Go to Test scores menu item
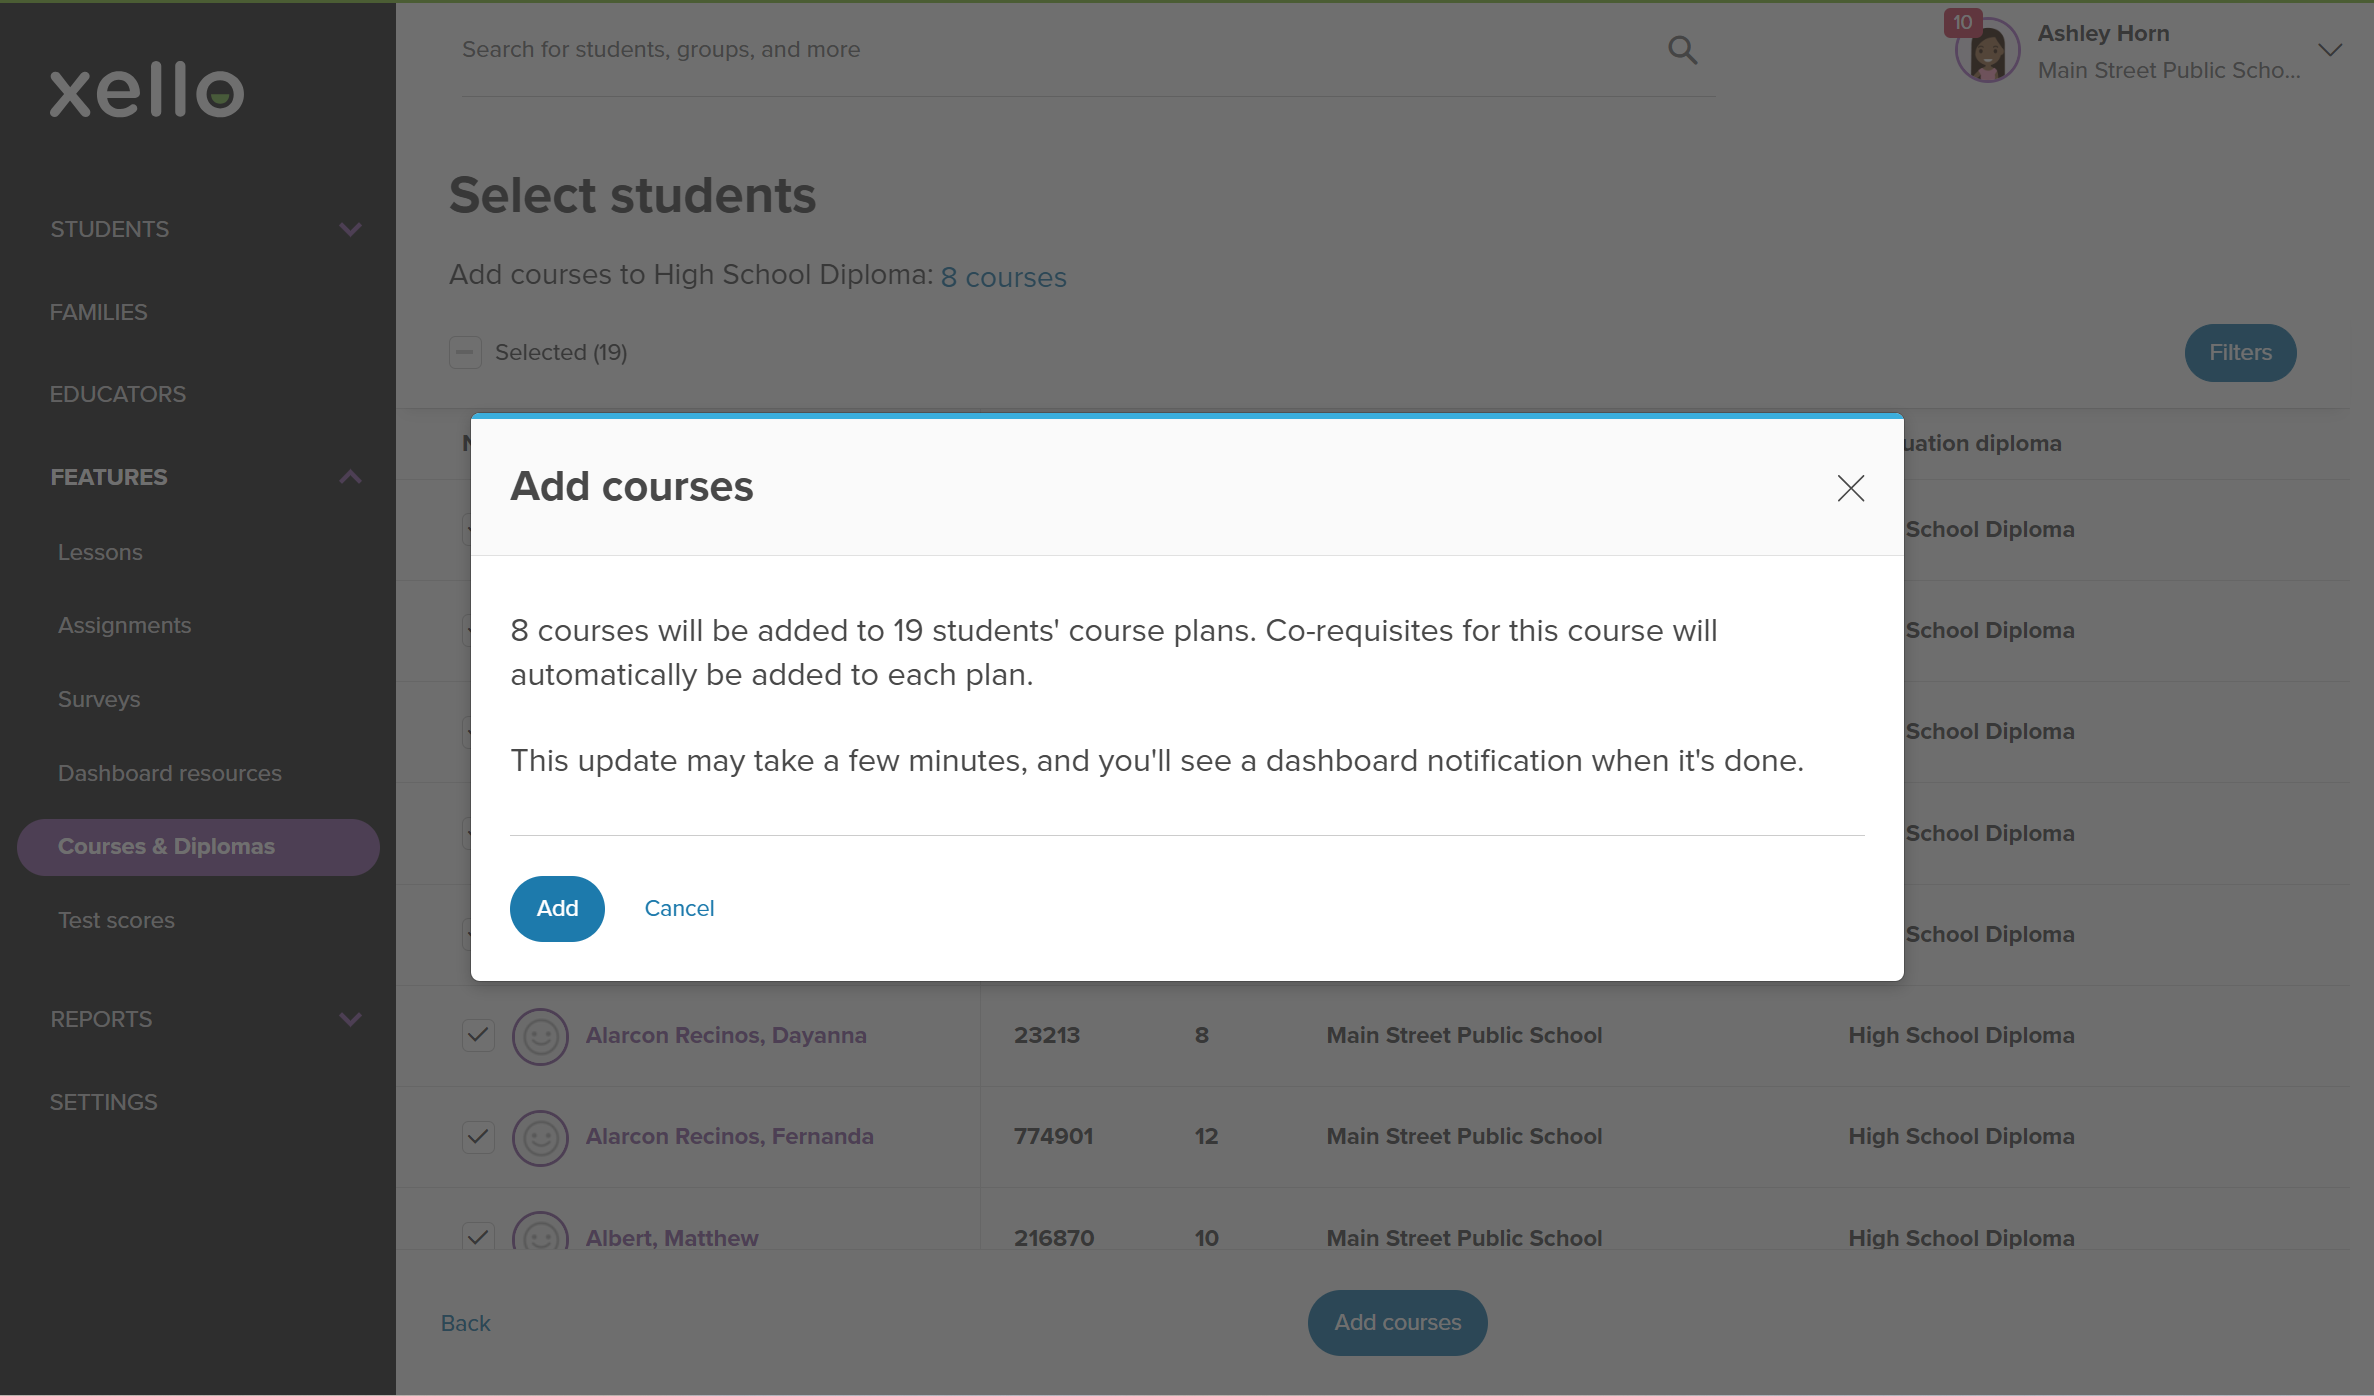The width and height of the screenshot is (2374, 1396). [116, 920]
